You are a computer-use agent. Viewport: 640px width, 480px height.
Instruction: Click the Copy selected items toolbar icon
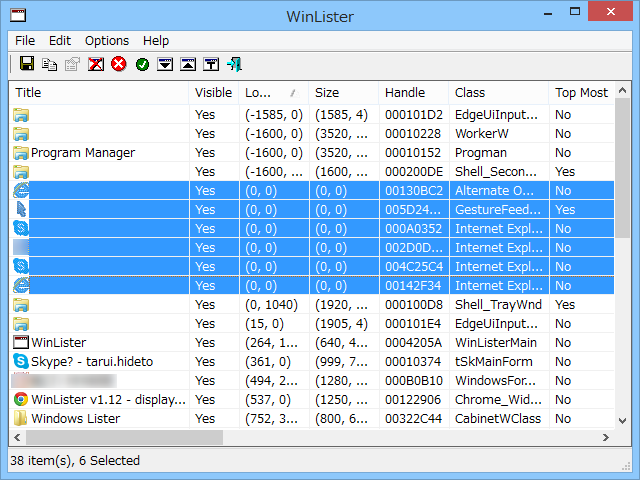49,64
